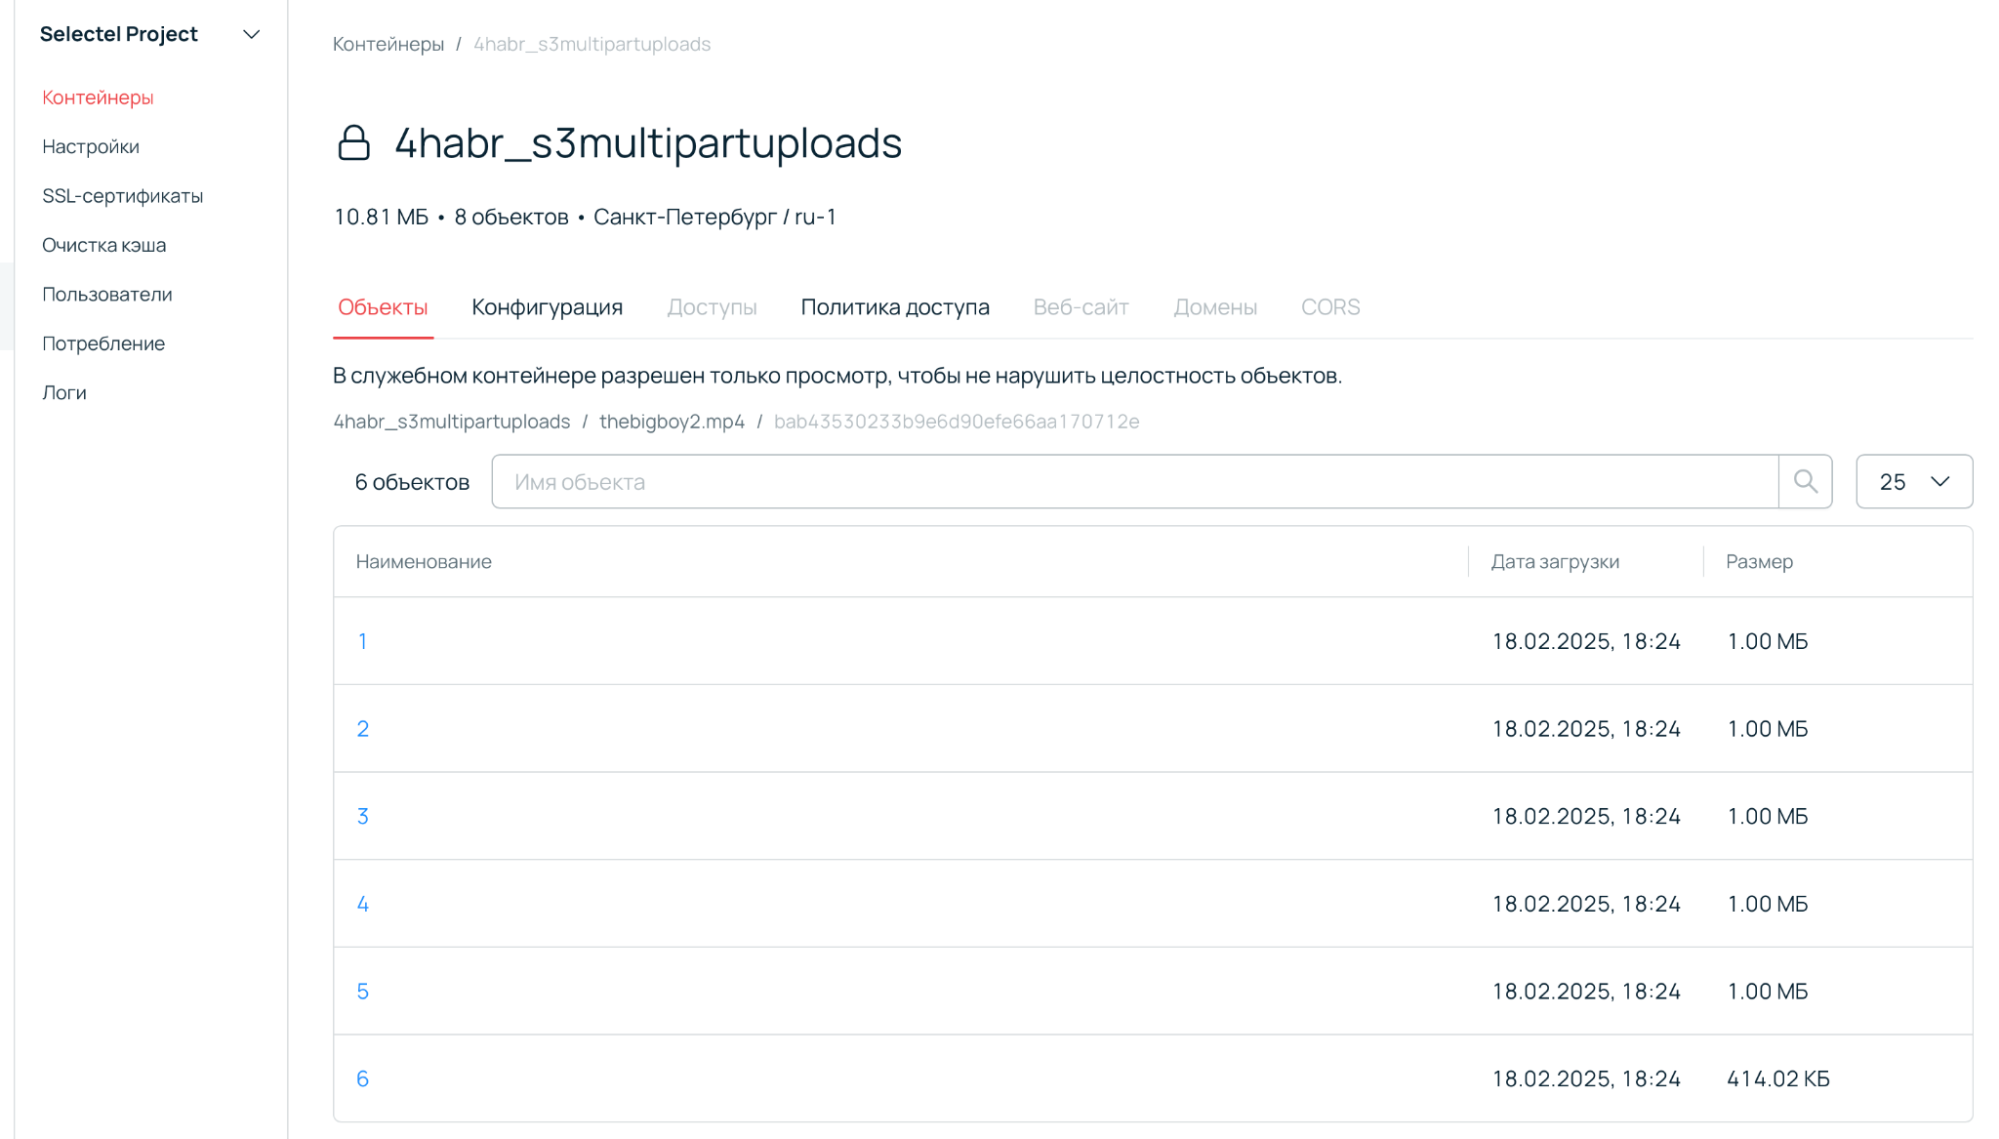Viewport: 1999px width, 1139px height.
Task: Switch to the Конфигурация tab
Action: tap(546, 307)
